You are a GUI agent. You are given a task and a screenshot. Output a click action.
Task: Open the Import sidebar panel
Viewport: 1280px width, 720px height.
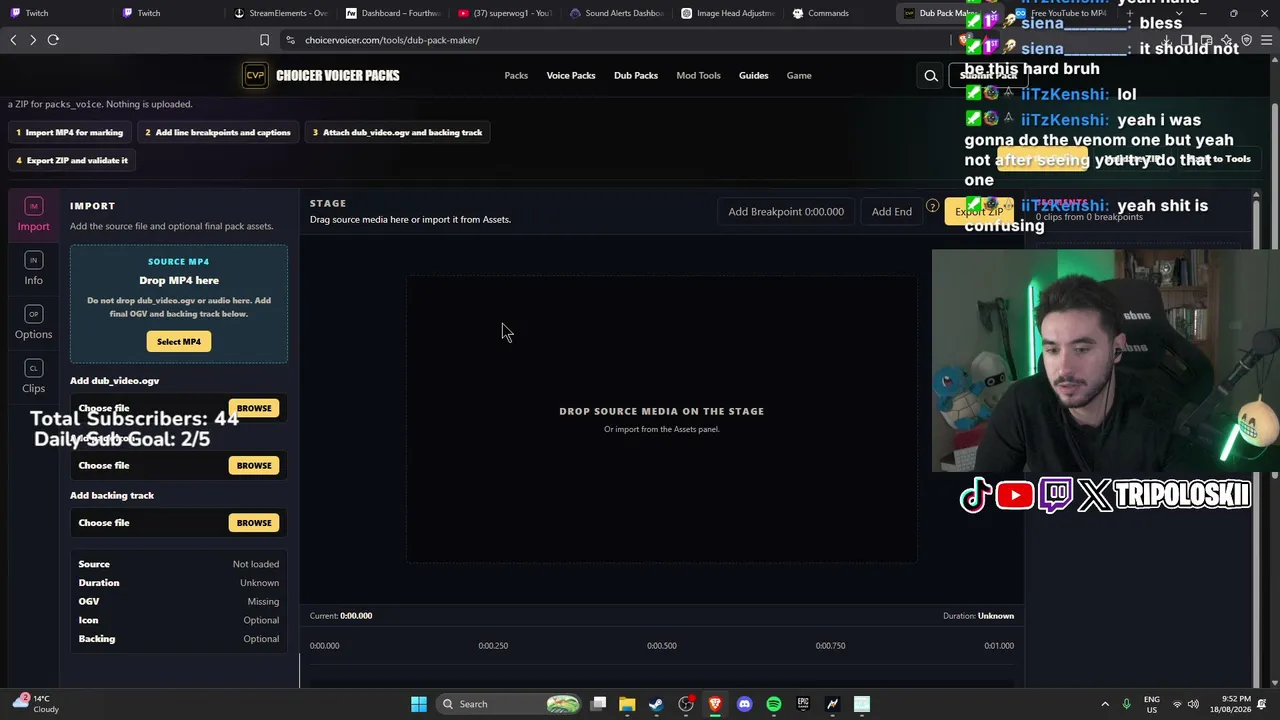[x=33, y=214]
